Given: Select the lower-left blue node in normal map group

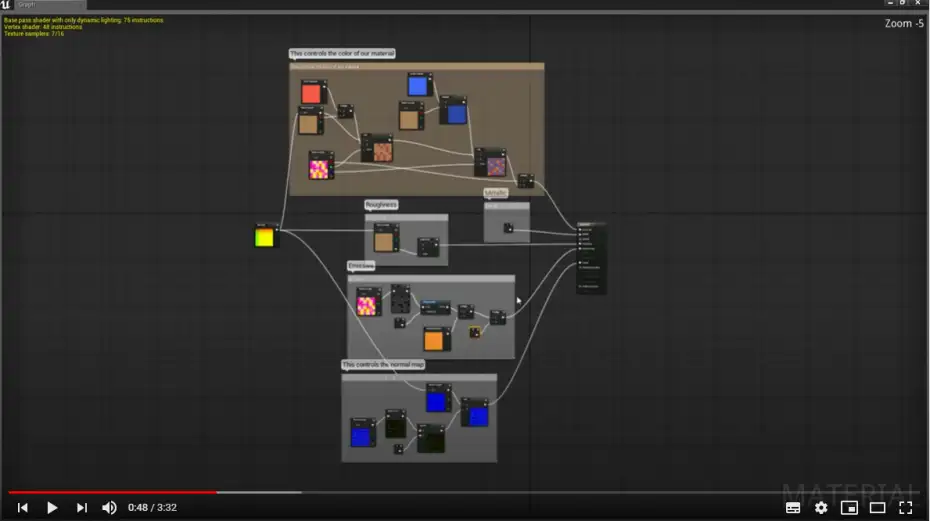Looking at the screenshot, I should click(362, 433).
